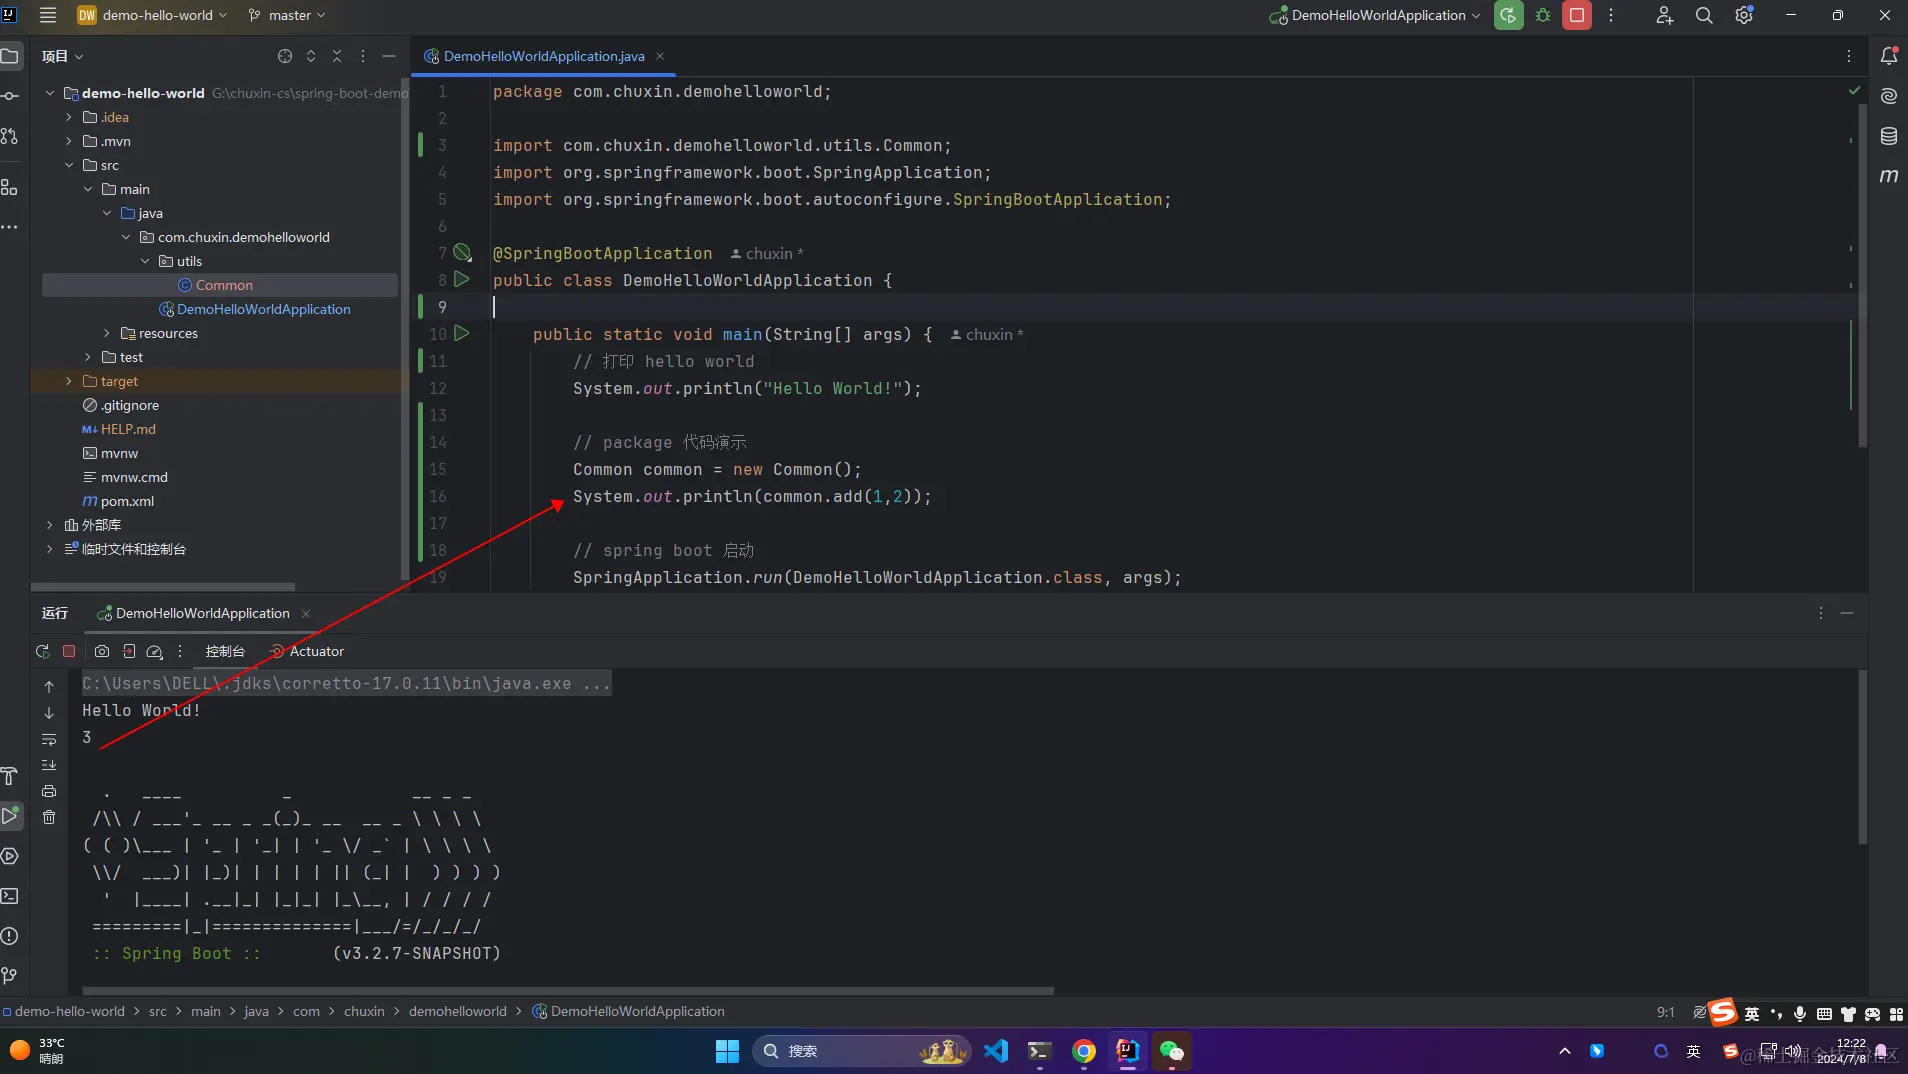Open the Code With Me user icon
This screenshot has width=1908, height=1074.
pyautogui.click(x=1664, y=15)
